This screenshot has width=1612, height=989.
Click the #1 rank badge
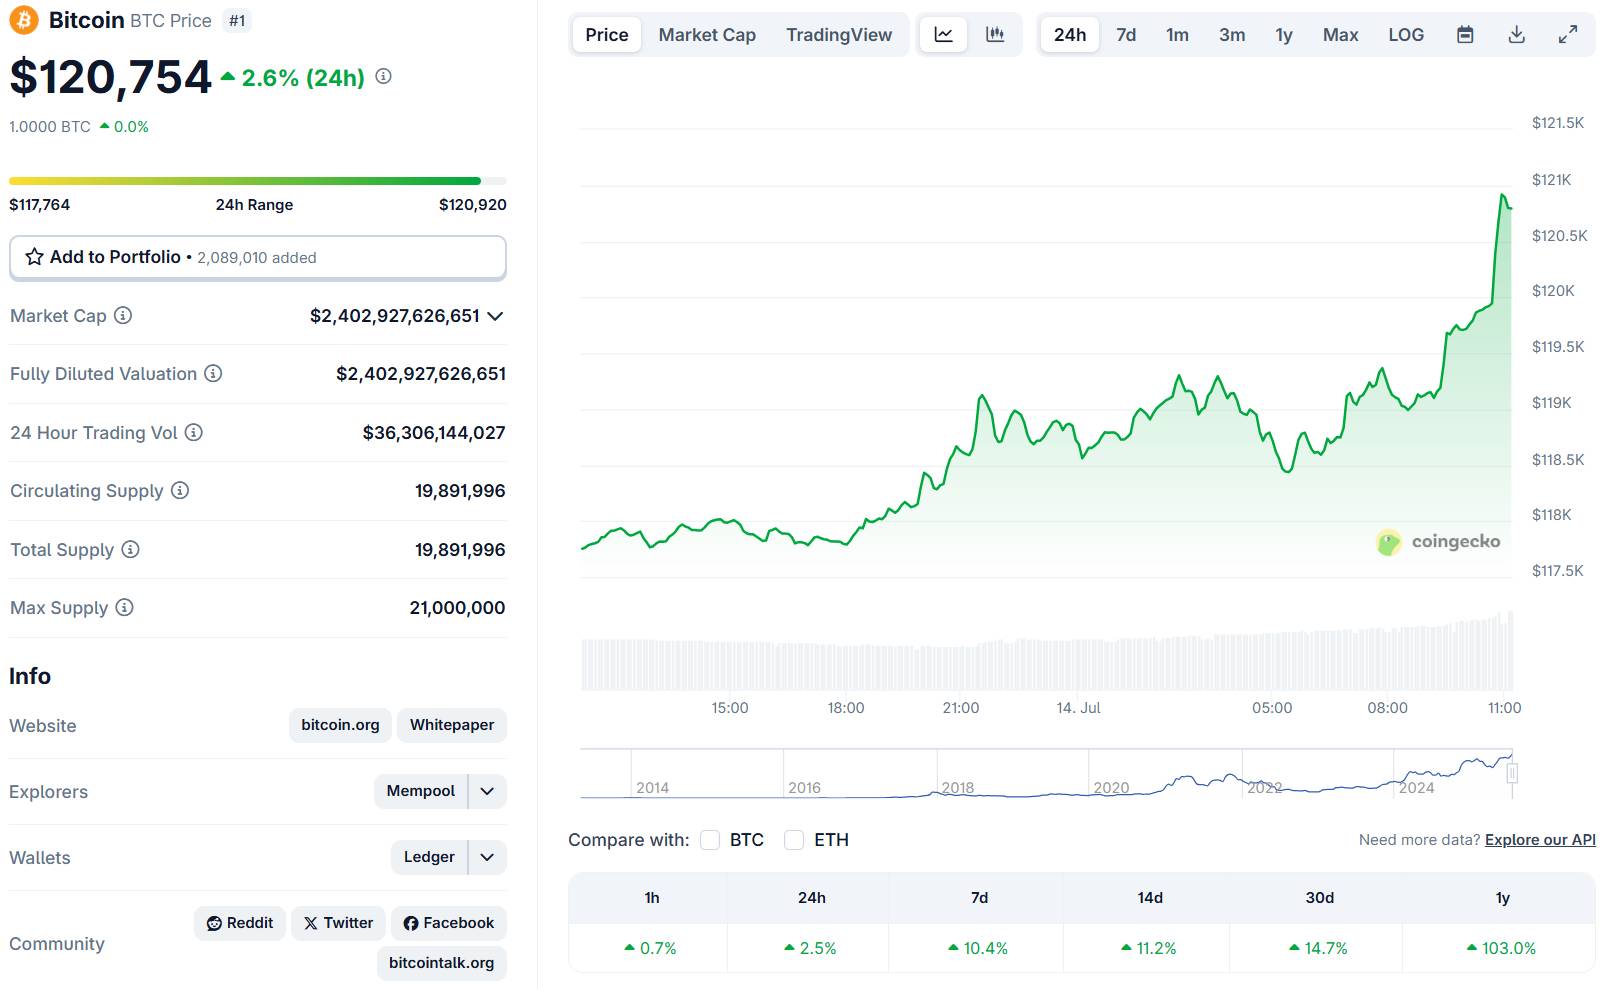(x=237, y=20)
